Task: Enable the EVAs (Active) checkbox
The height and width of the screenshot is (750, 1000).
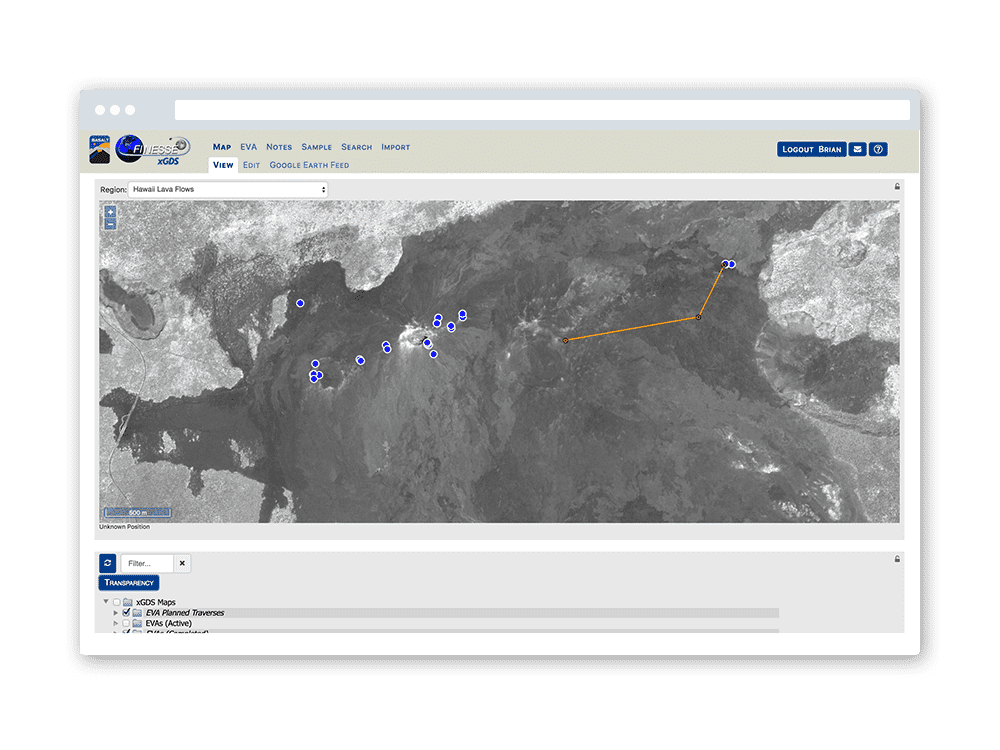Action: 126,624
